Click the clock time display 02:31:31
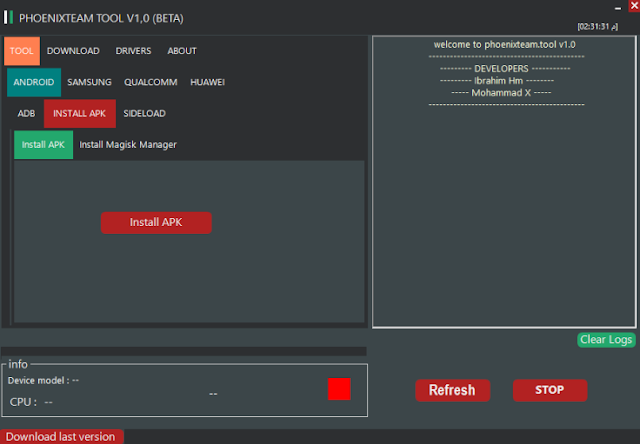640x444 pixels. click(x=598, y=27)
